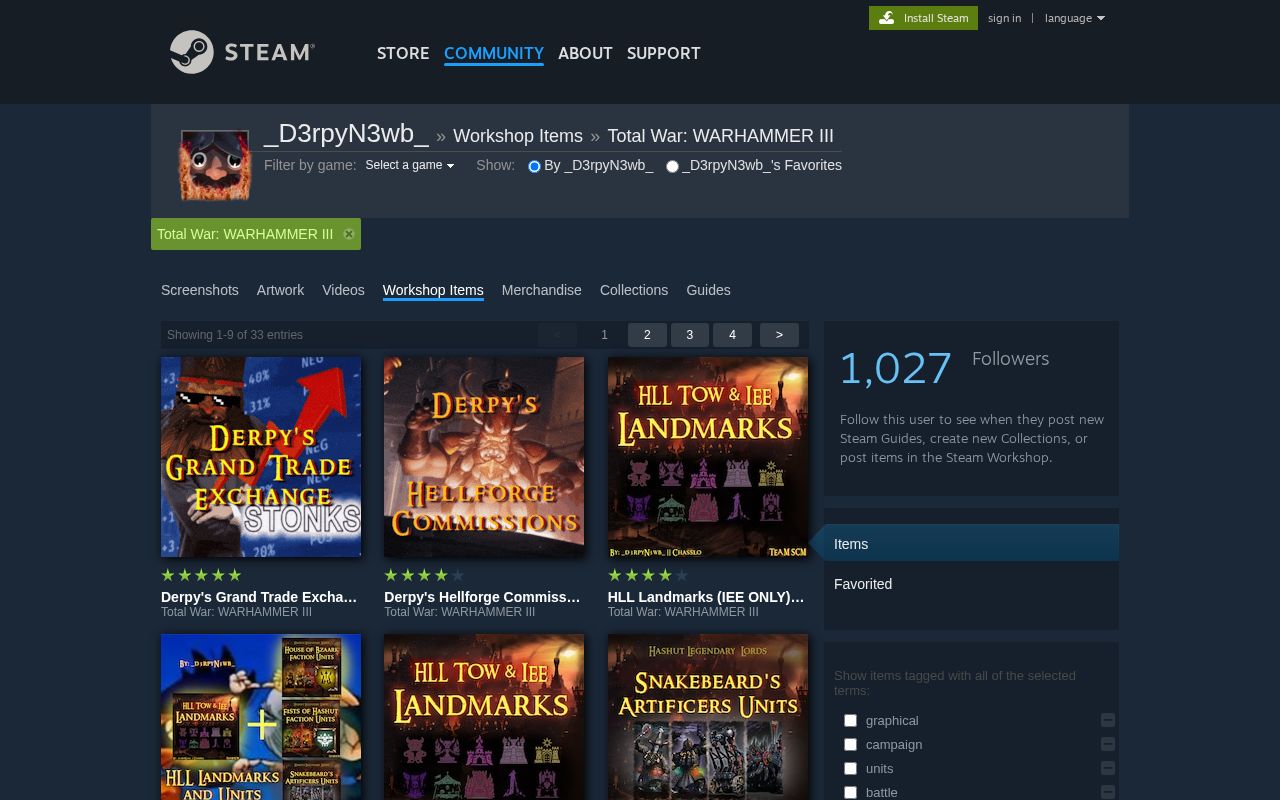This screenshot has width=1280, height=800.
Task: Click the 1,027 followers count
Action: [896, 368]
